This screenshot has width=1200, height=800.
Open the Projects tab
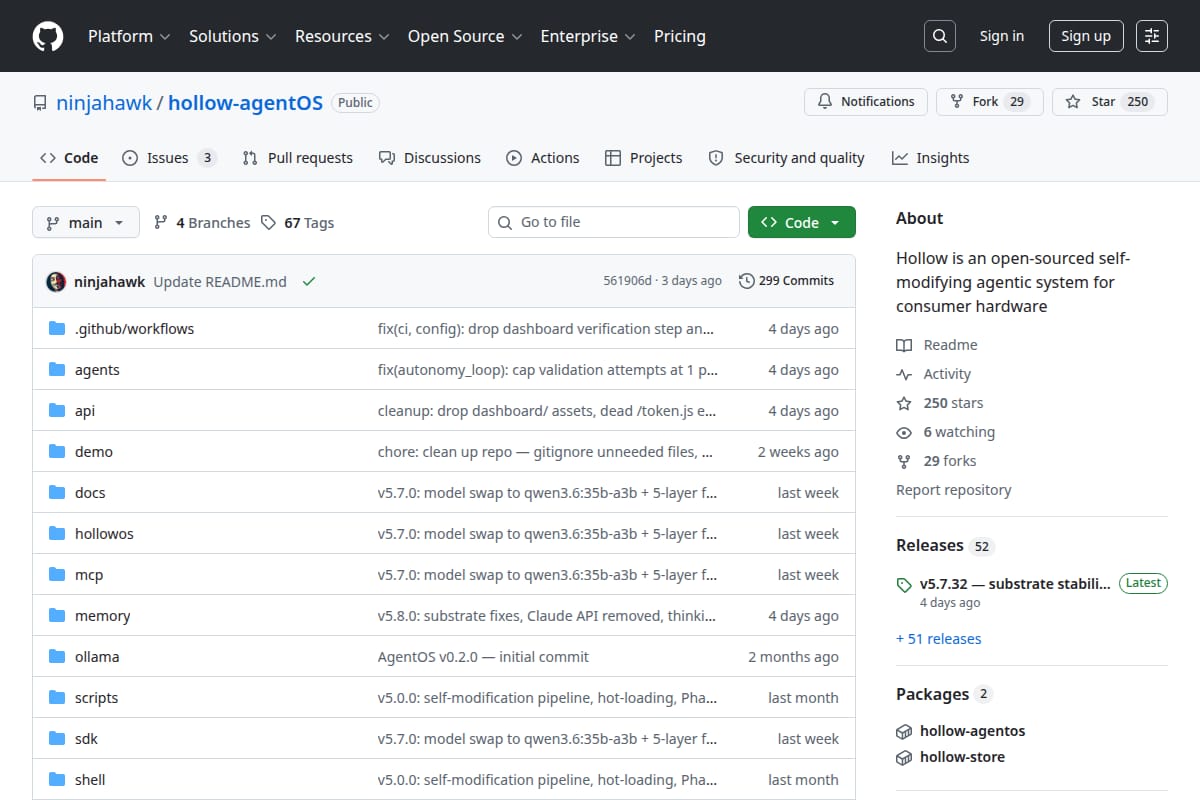[x=644, y=158]
